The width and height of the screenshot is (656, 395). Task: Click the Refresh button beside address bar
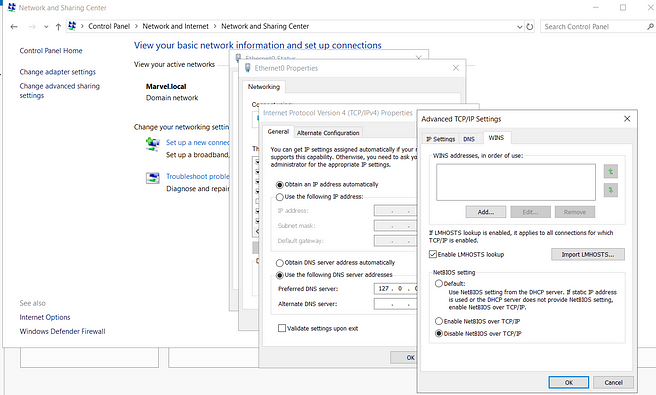[530, 27]
